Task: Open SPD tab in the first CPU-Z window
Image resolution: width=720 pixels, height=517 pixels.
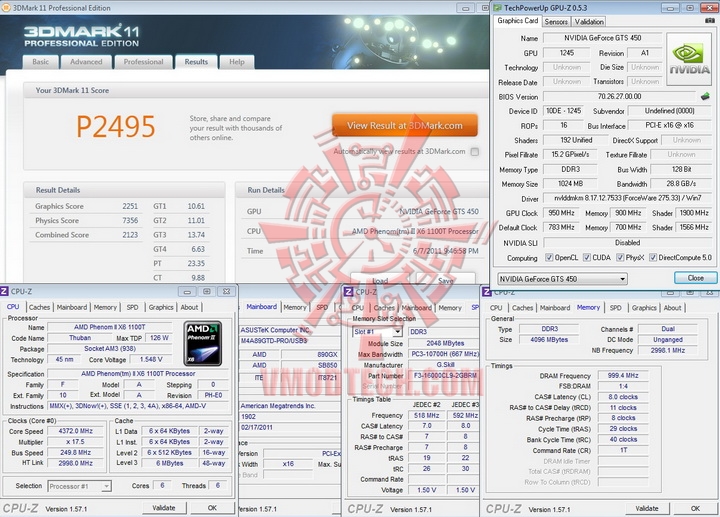Action: coord(132,307)
